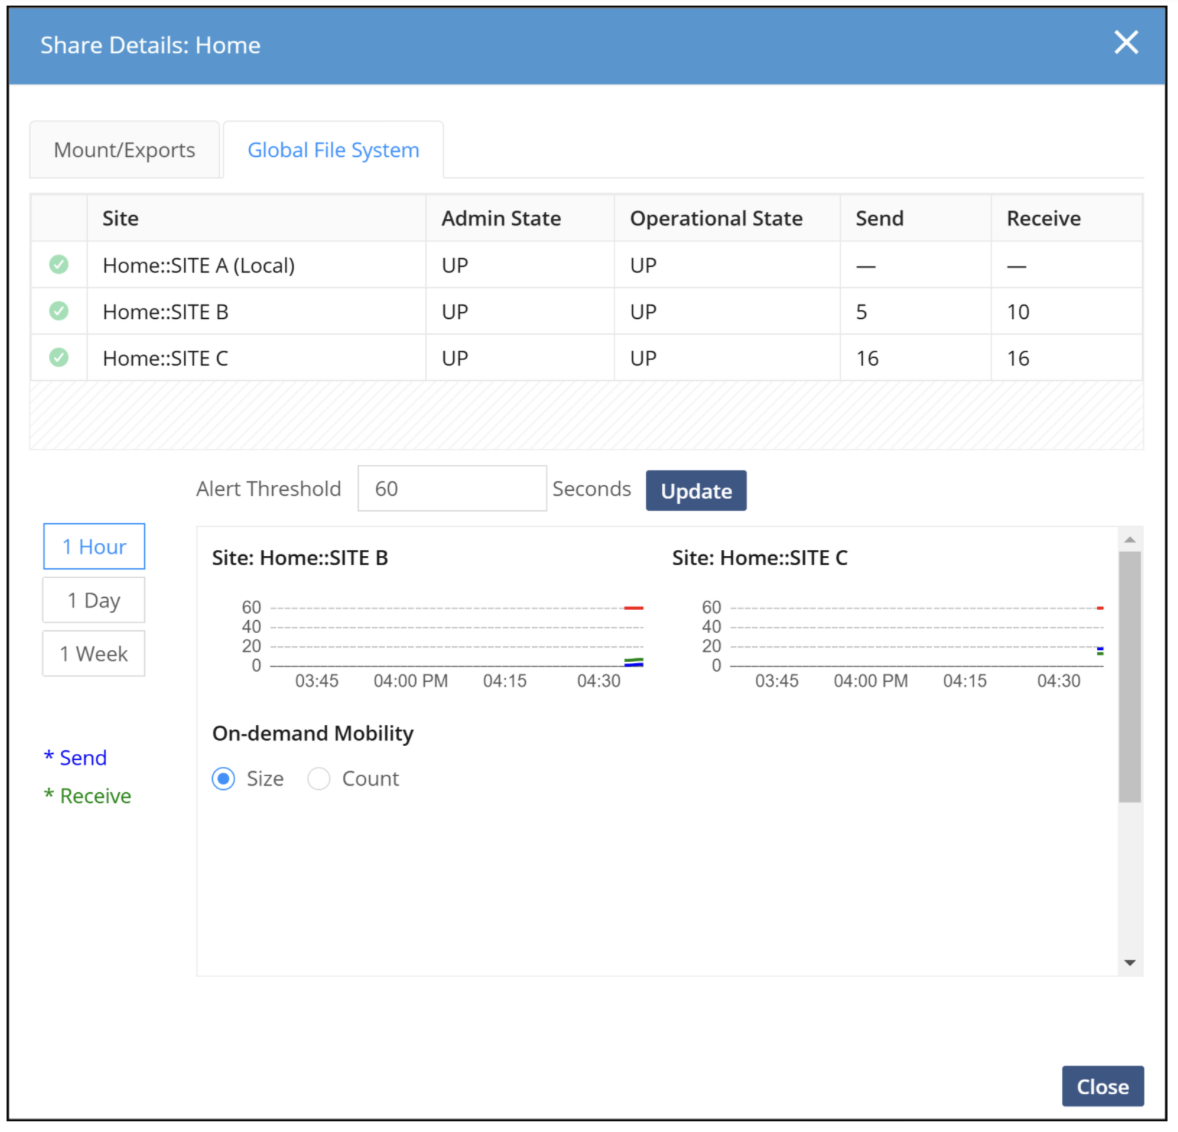The width and height of the screenshot is (1178, 1132).
Task: Click the Receive value 10 for SITE B
Action: pyautogui.click(x=1018, y=312)
